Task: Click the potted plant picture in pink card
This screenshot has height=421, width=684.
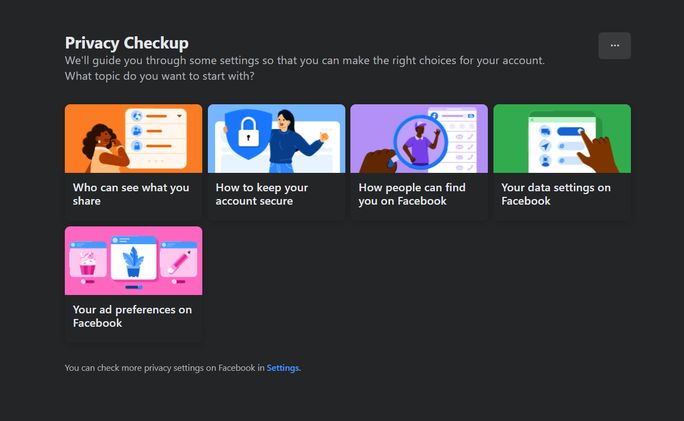Action: [133, 262]
